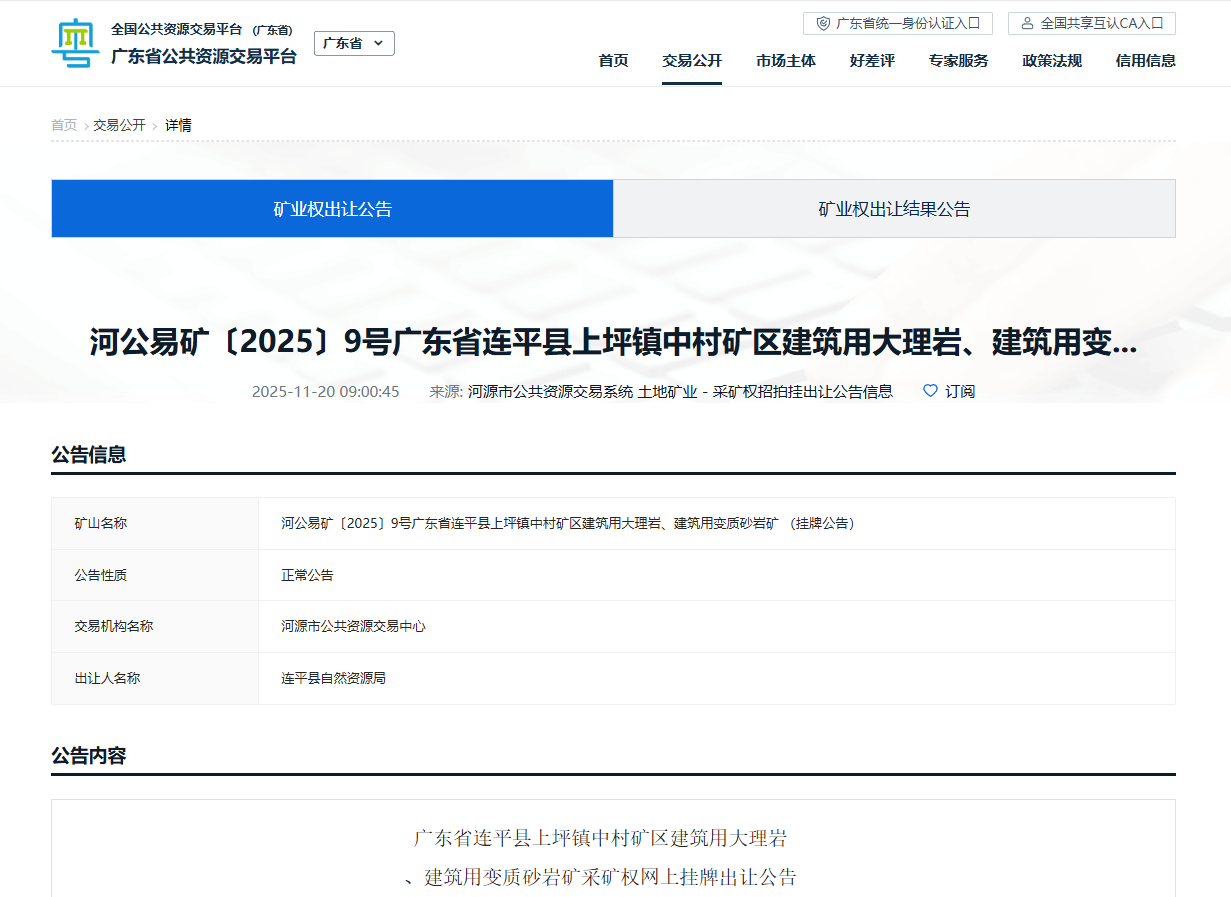Navigate to 政策法规 section
This screenshot has height=897, width=1231.
[1051, 61]
